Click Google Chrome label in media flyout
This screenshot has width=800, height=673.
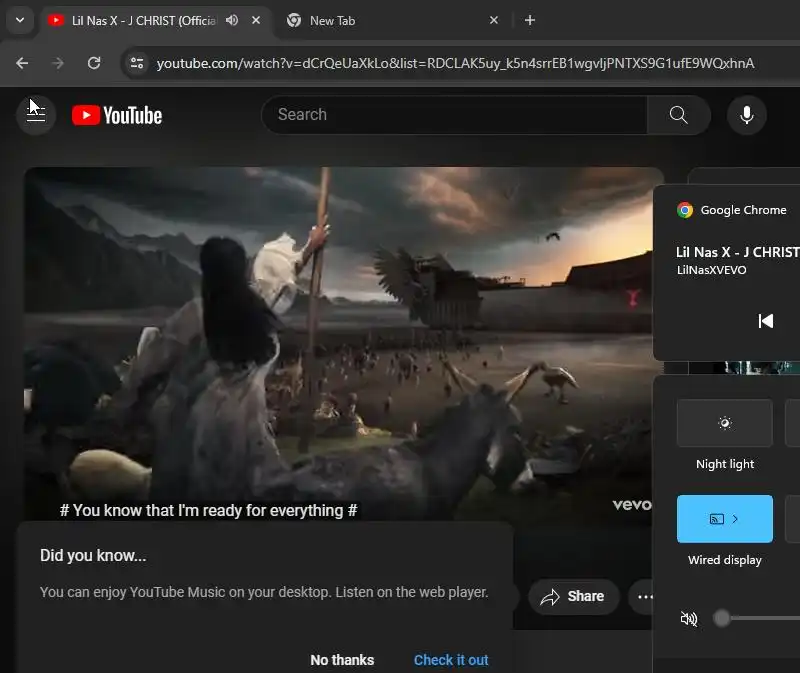point(743,210)
